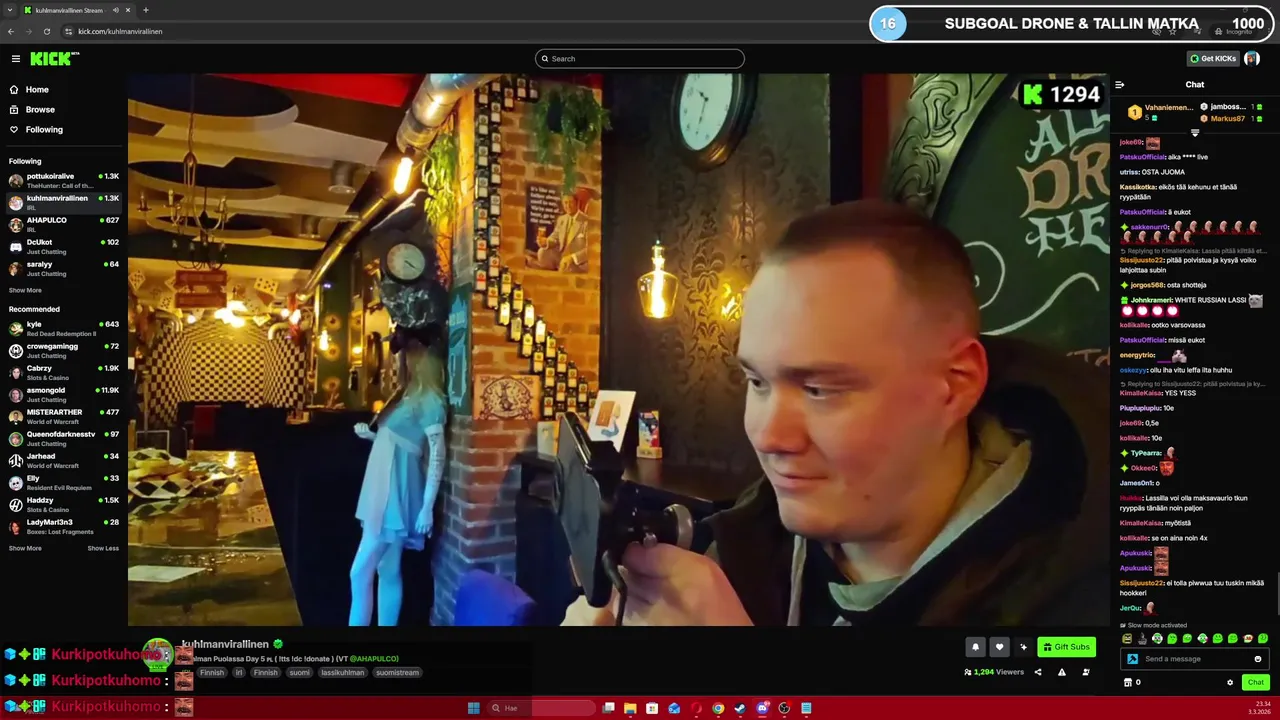
Task: Collapse list with Show Less
Action: 103,549
